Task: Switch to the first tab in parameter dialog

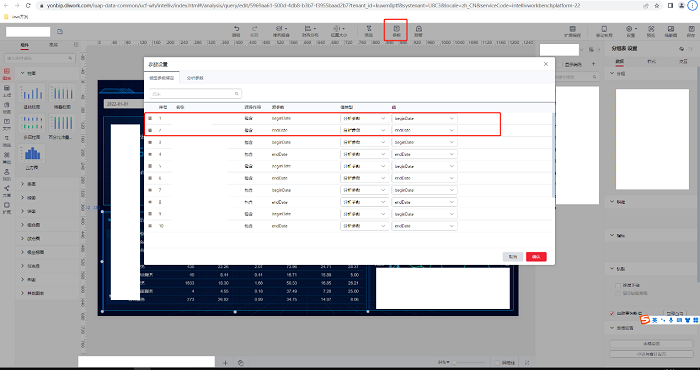Action: coord(162,78)
